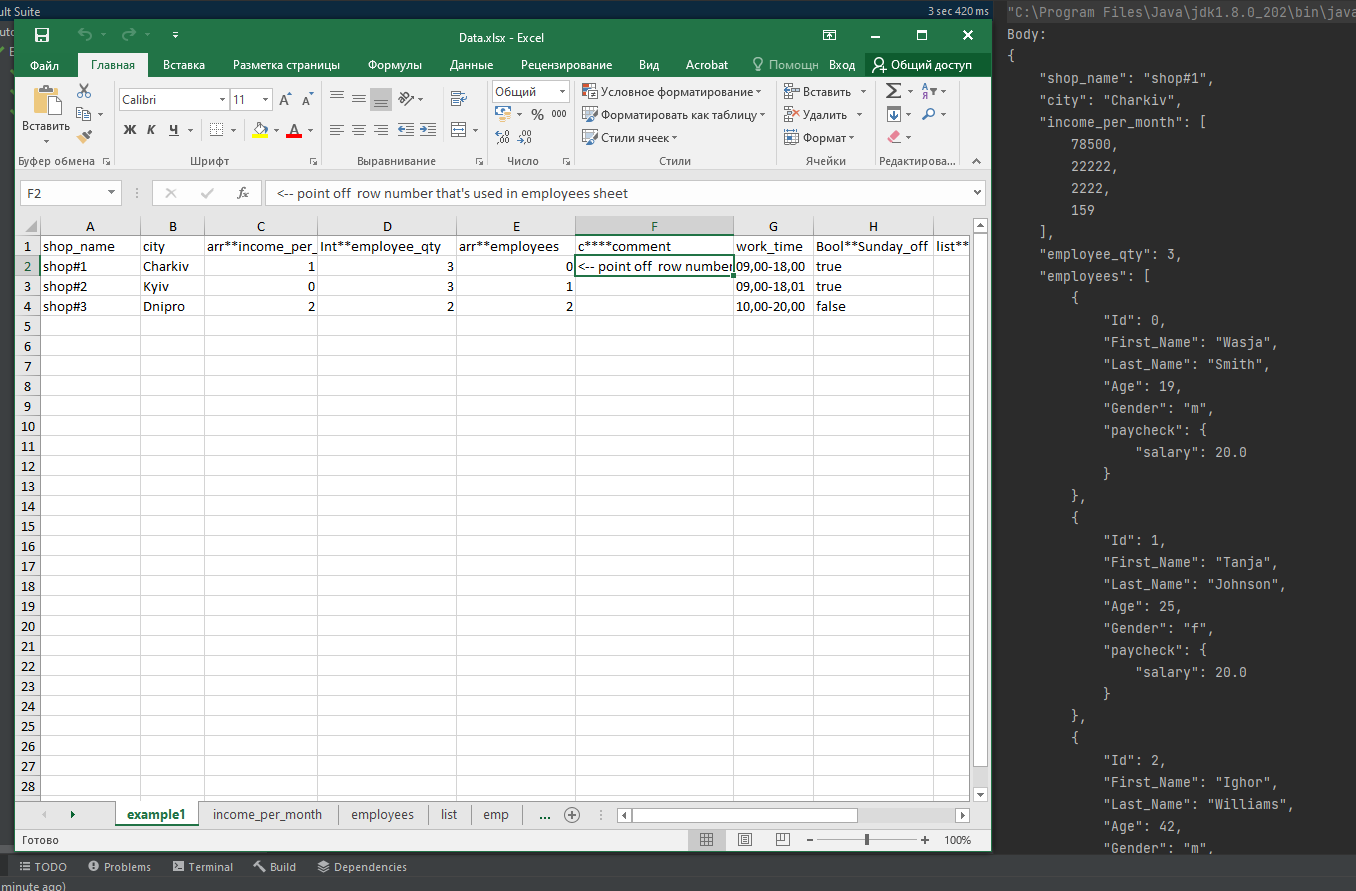Increase the cell indent
This screenshot has width=1356, height=891.
click(428, 130)
